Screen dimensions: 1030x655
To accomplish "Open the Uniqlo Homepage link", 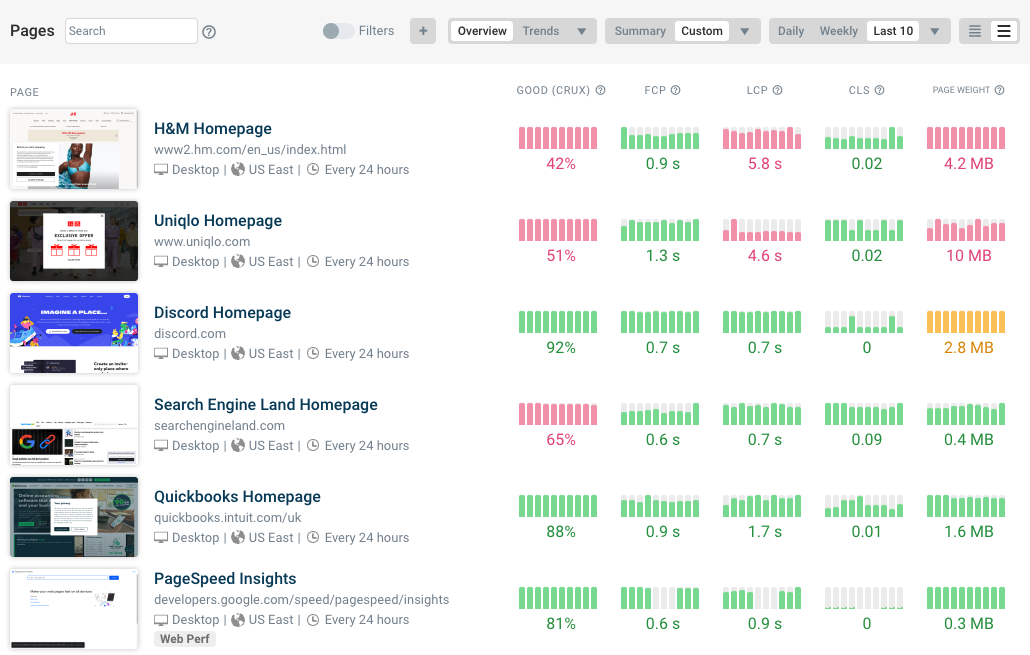I will pos(218,221).
